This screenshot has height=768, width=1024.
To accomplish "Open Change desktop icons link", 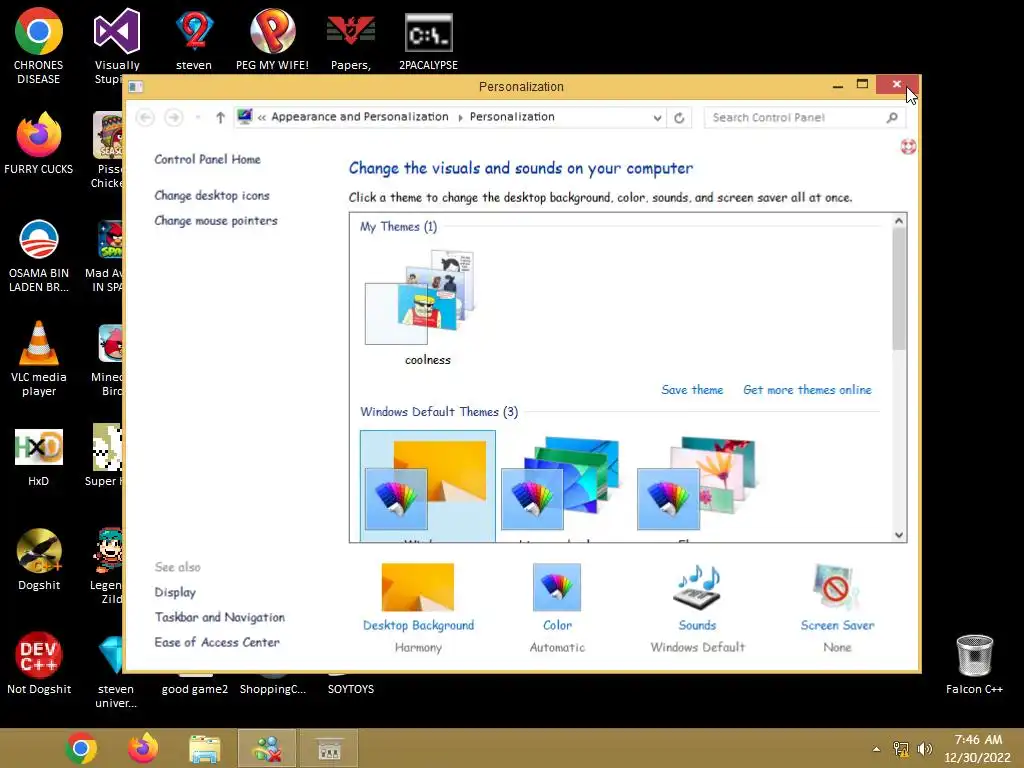I will point(212,195).
